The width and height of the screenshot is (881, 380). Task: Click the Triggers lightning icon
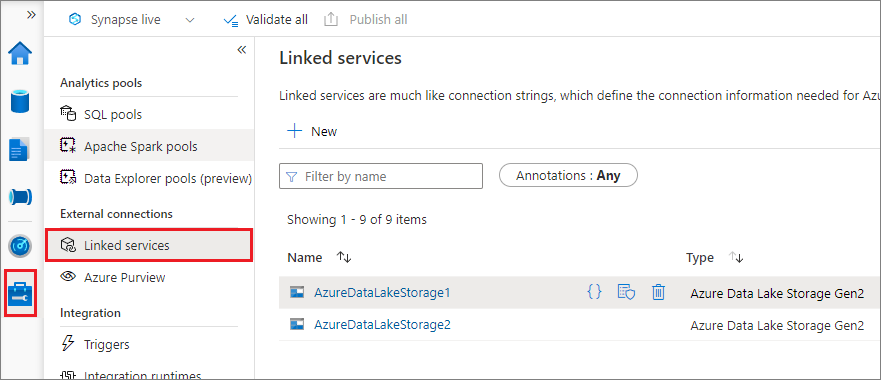(67, 343)
